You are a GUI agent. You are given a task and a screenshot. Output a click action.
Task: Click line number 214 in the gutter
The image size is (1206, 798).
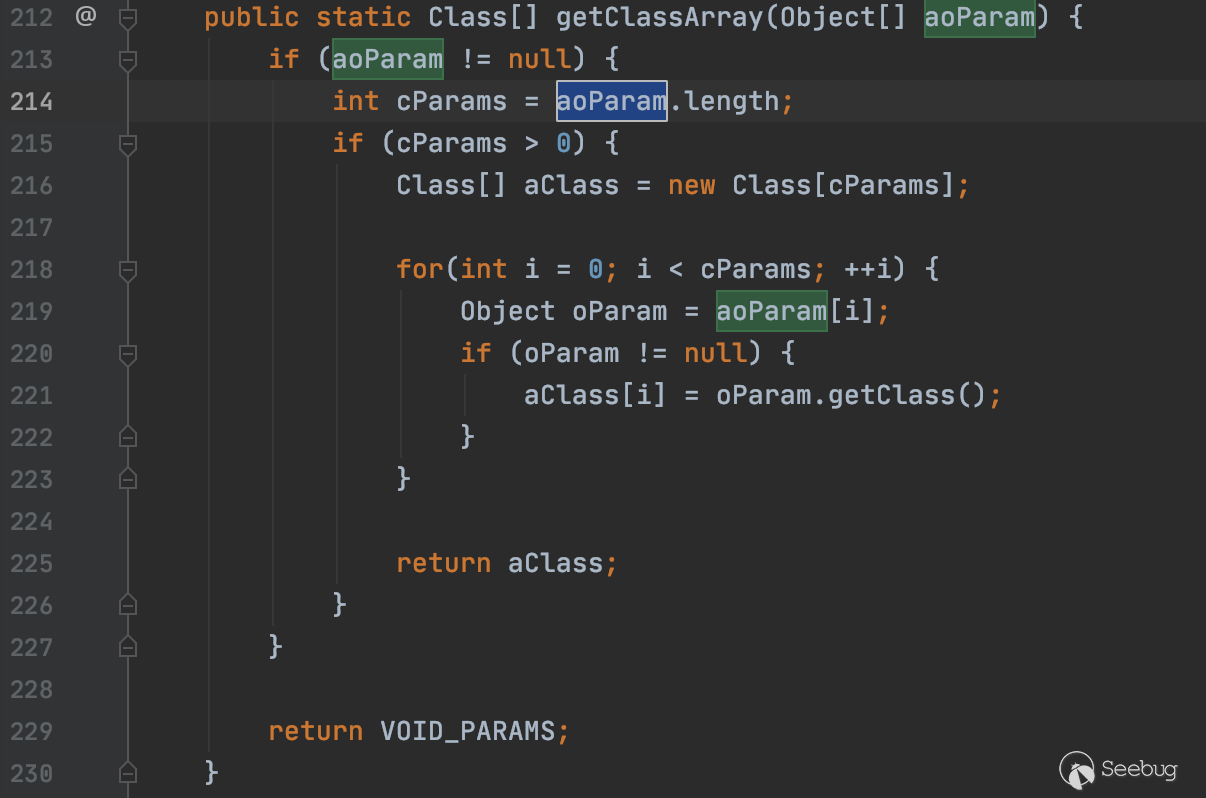pos(30,102)
